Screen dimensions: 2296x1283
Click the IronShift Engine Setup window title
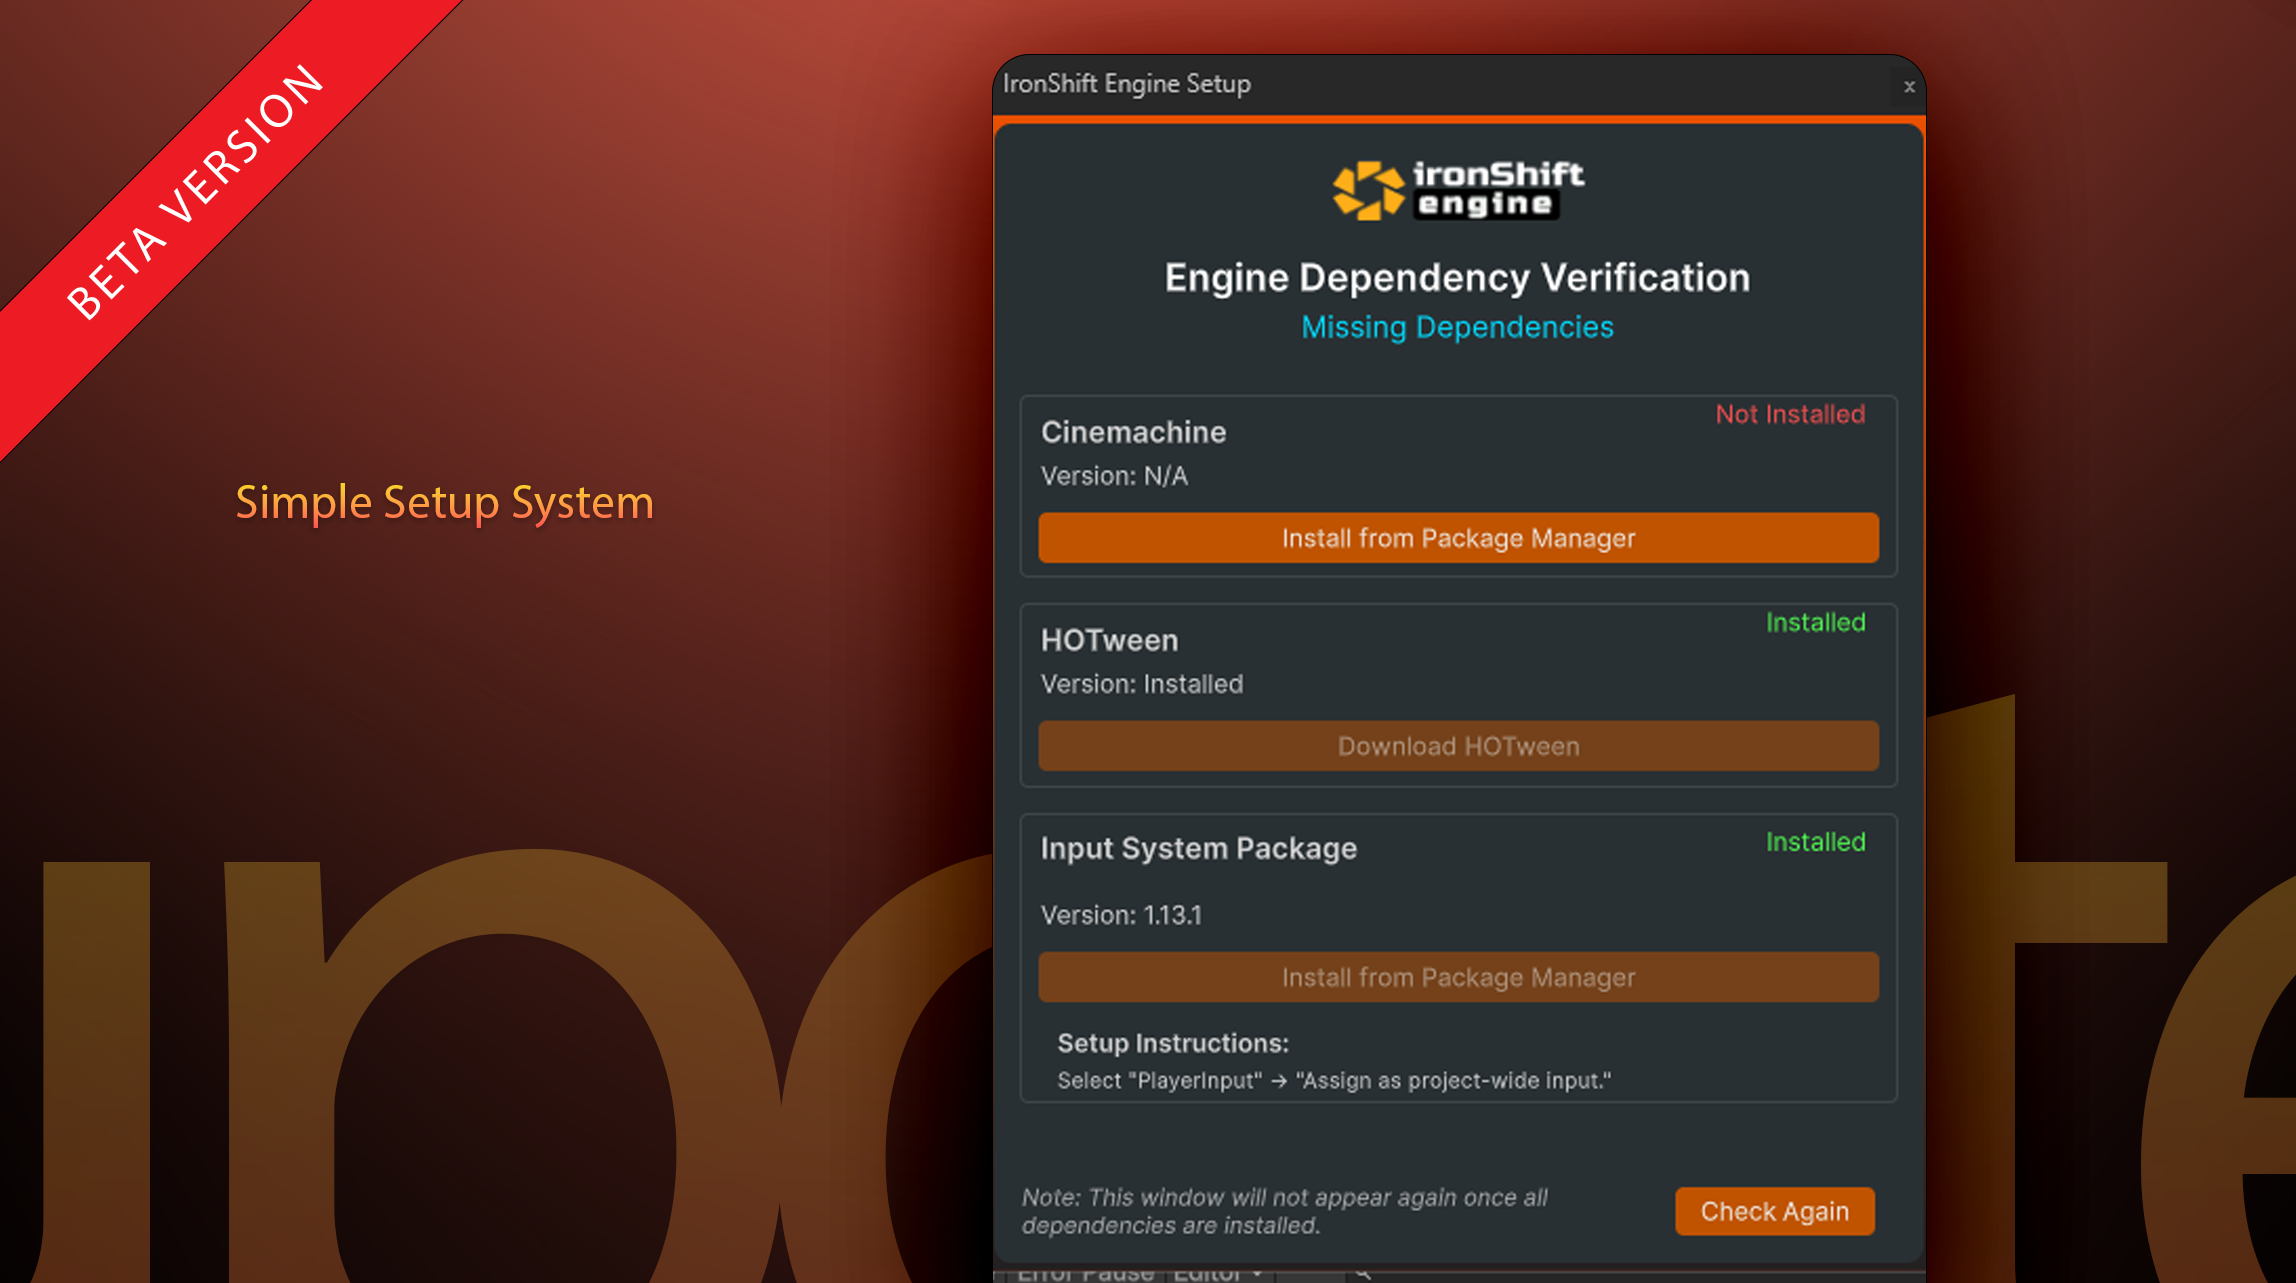click(1127, 84)
